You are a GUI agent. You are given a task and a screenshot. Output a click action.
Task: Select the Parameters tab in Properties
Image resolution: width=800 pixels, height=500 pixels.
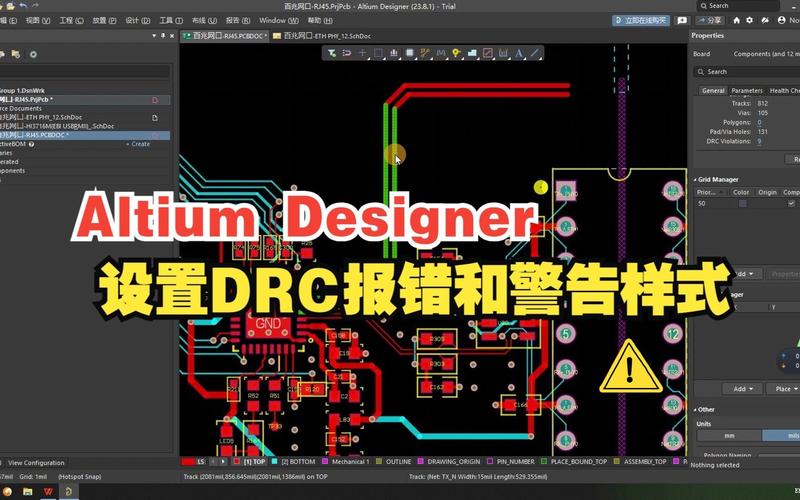[x=747, y=90]
